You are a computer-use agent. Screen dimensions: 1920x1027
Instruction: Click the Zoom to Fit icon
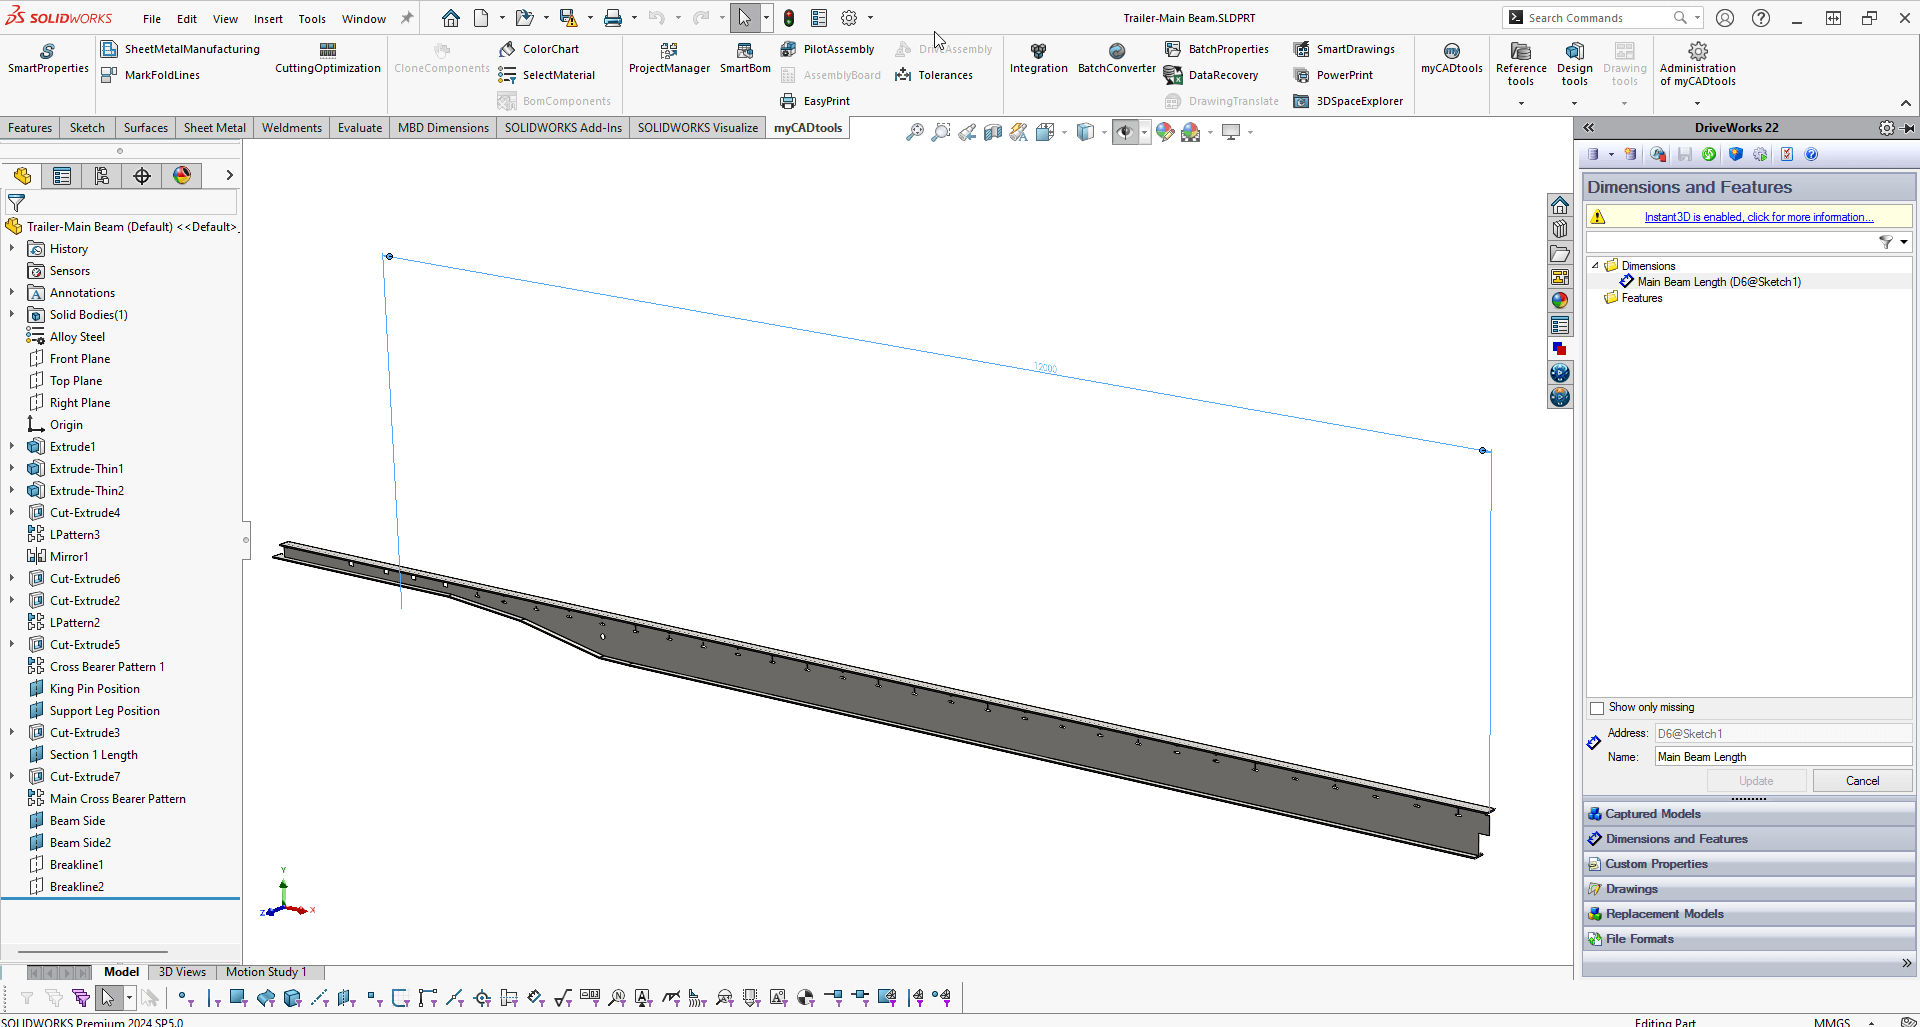pyautogui.click(x=914, y=132)
